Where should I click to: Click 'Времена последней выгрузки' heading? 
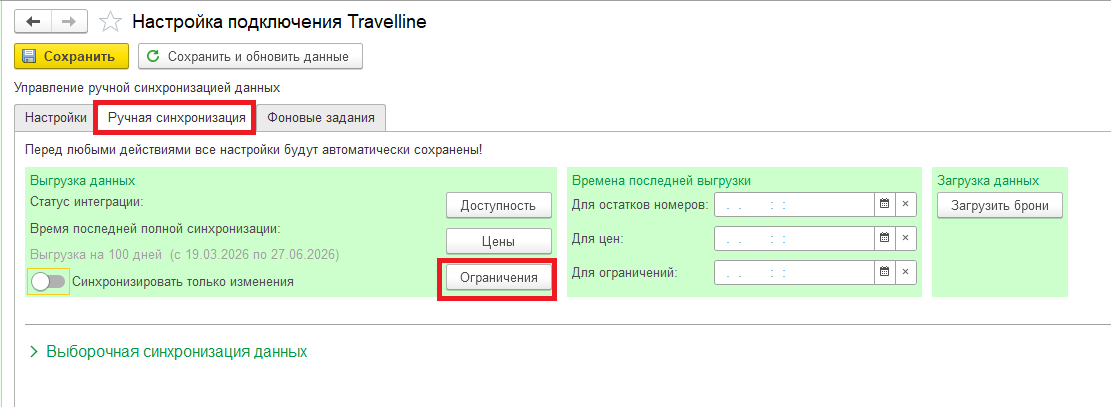(661, 181)
